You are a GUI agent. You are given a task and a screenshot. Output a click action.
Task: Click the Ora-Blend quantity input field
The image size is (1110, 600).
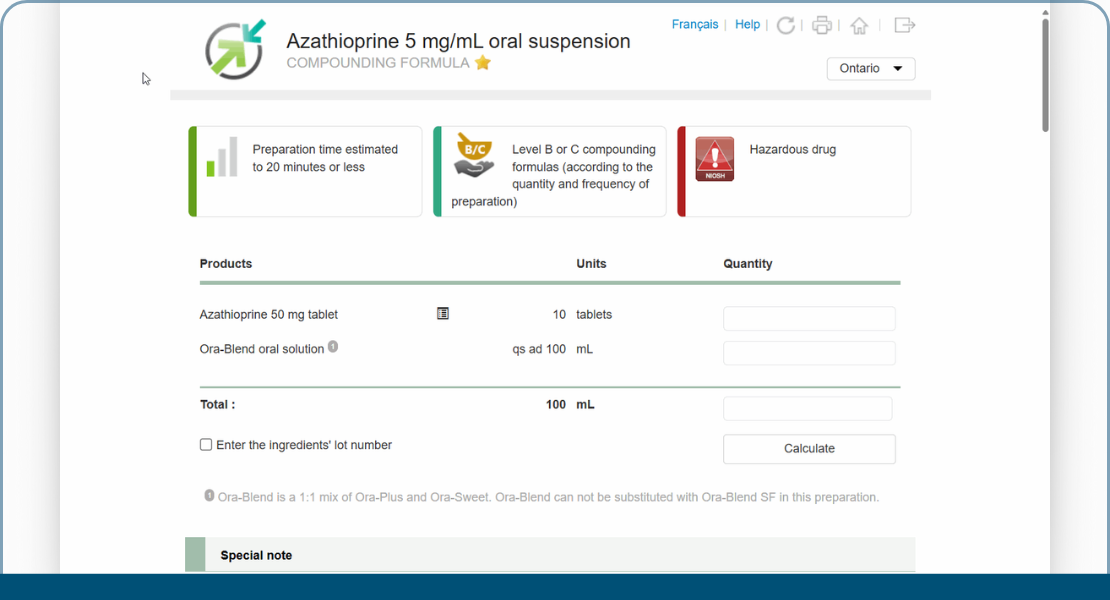[809, 353]
